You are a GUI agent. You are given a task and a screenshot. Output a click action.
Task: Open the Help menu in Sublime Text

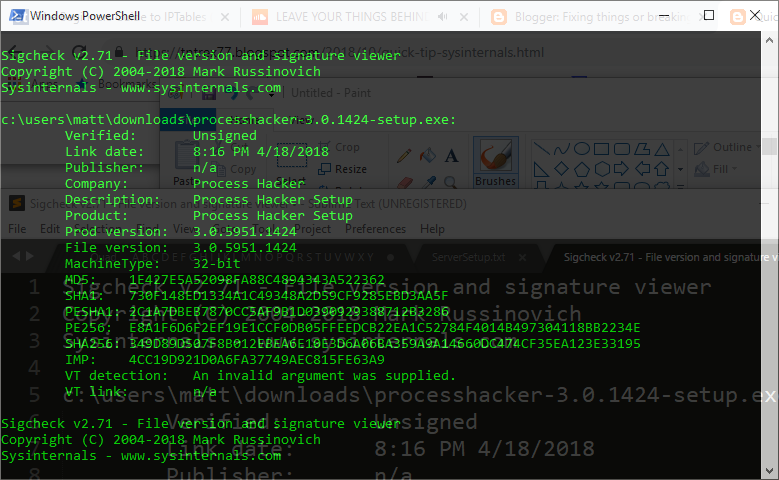coord(432,229)
